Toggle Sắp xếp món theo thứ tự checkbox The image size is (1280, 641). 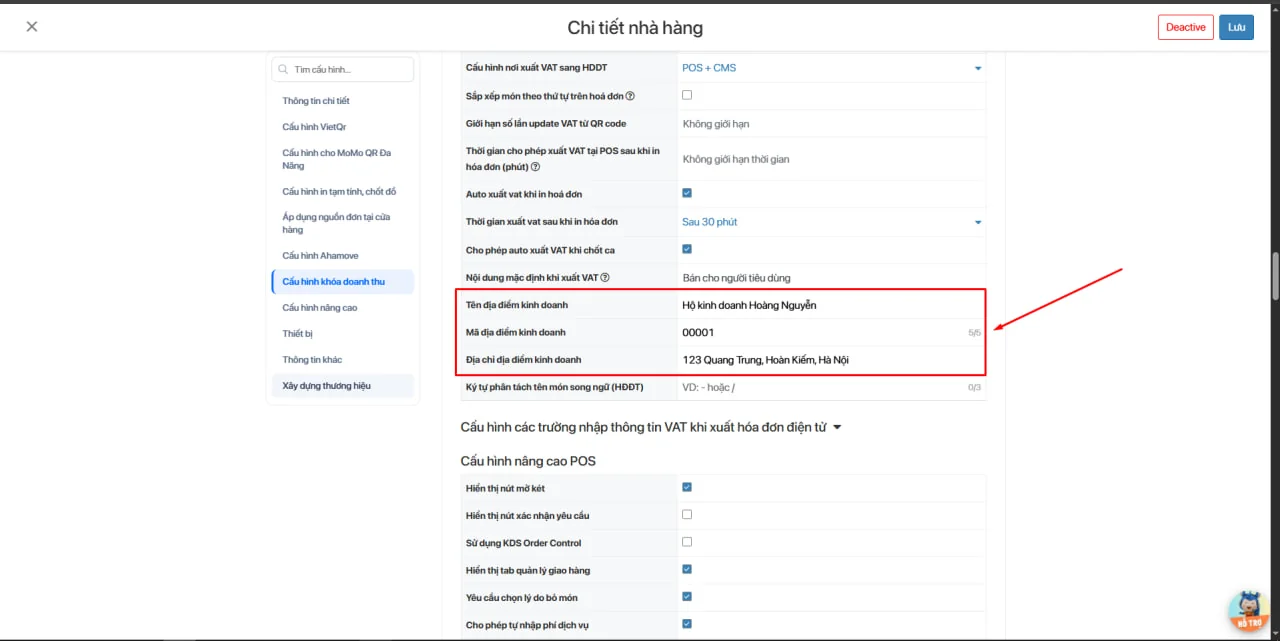pos(687,95)
